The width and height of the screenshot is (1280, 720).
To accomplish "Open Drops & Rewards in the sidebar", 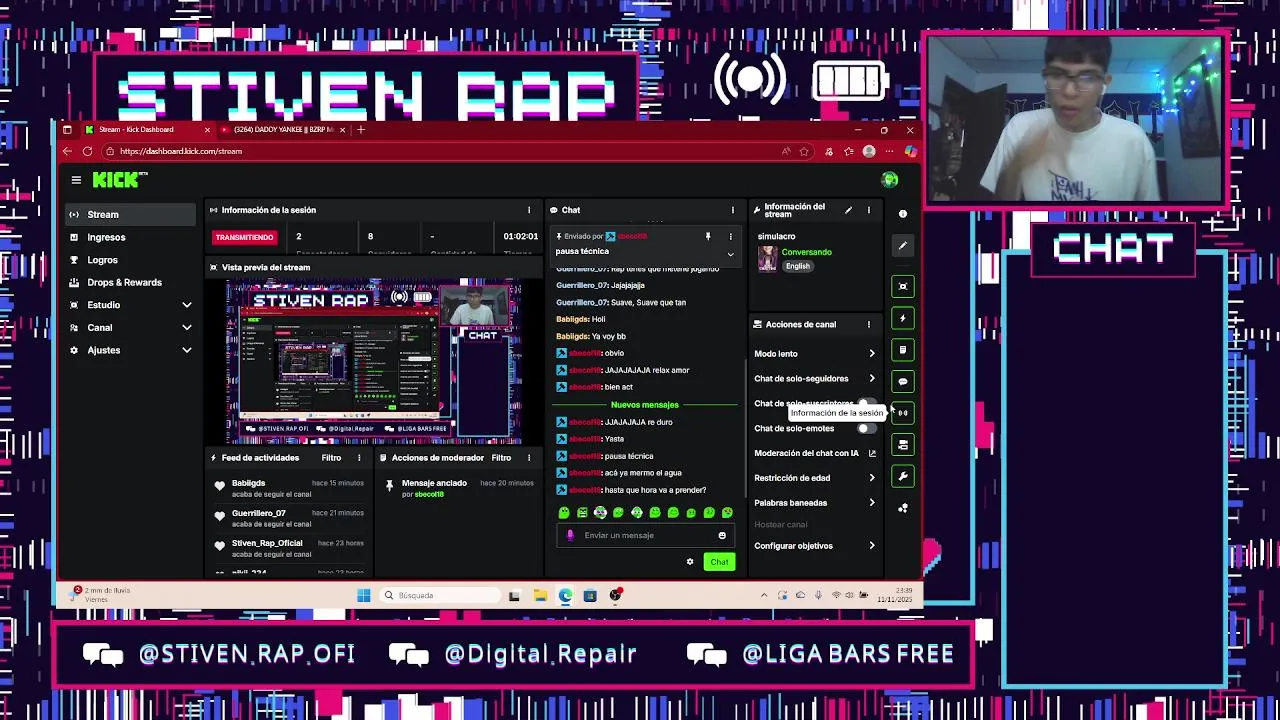I will (131, 282).
